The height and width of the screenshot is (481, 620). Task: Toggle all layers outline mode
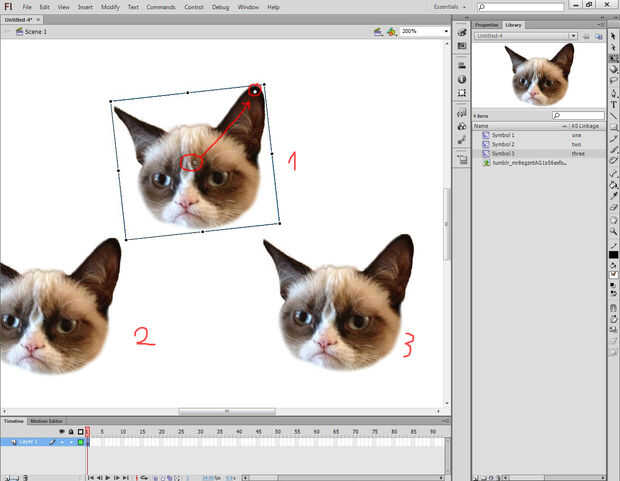tap(81, 432)
